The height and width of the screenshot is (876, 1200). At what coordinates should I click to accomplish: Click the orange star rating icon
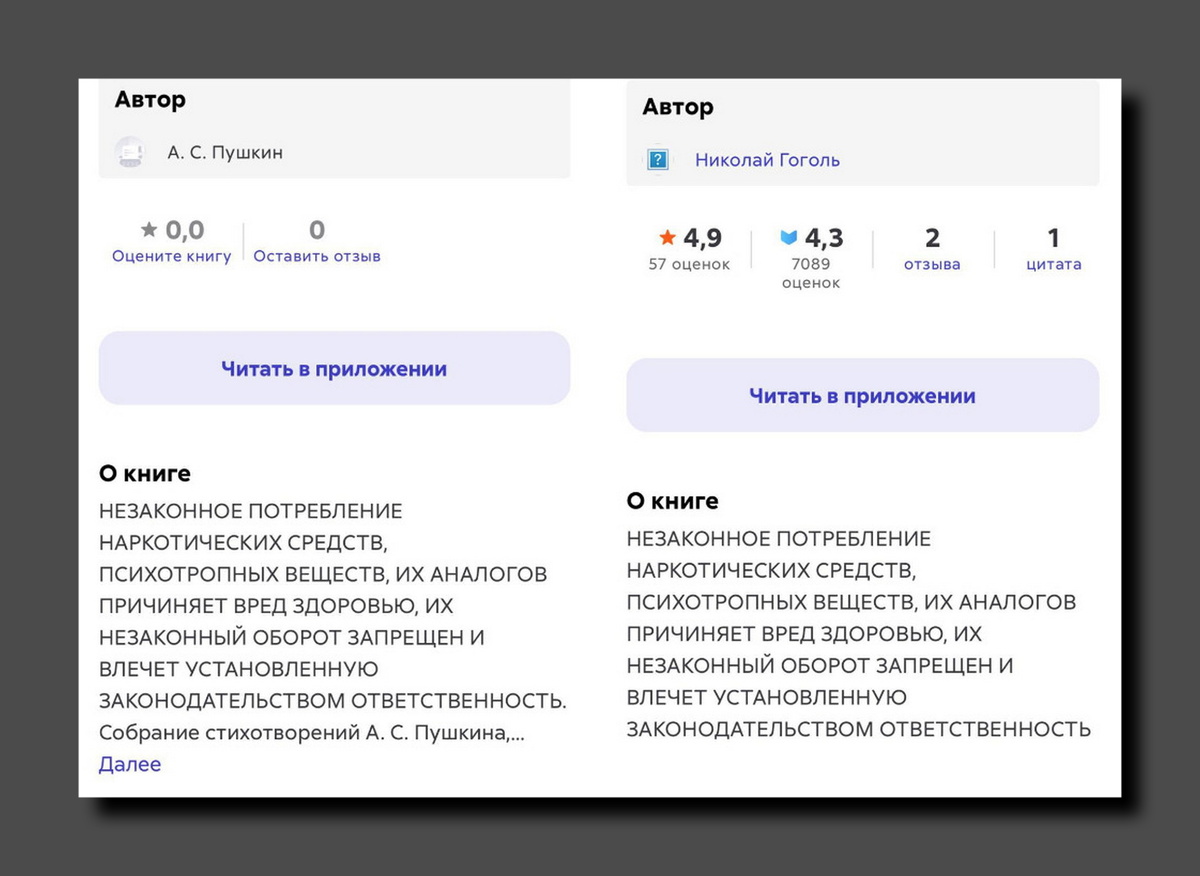pos(667,237)
